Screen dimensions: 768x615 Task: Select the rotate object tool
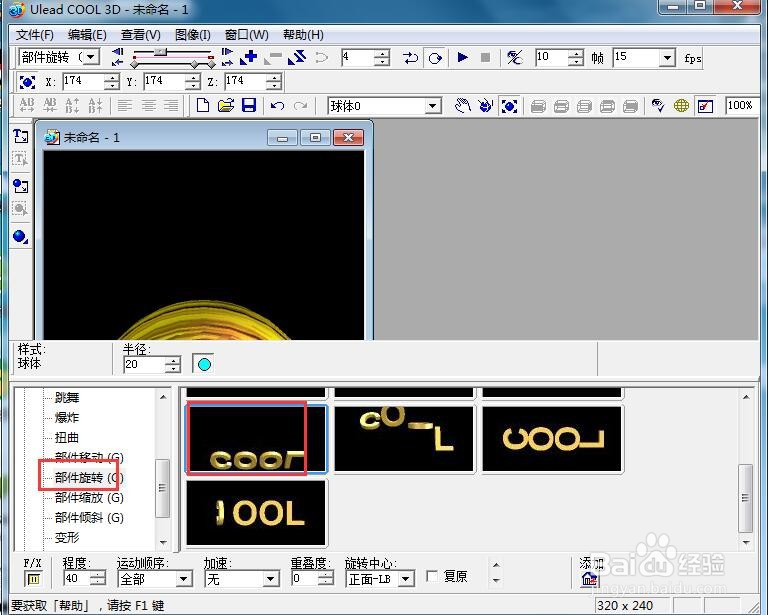(485, 105)
